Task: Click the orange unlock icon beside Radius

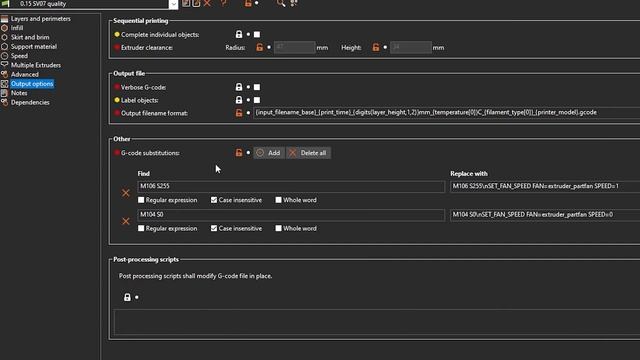Action: coord(260,47)
